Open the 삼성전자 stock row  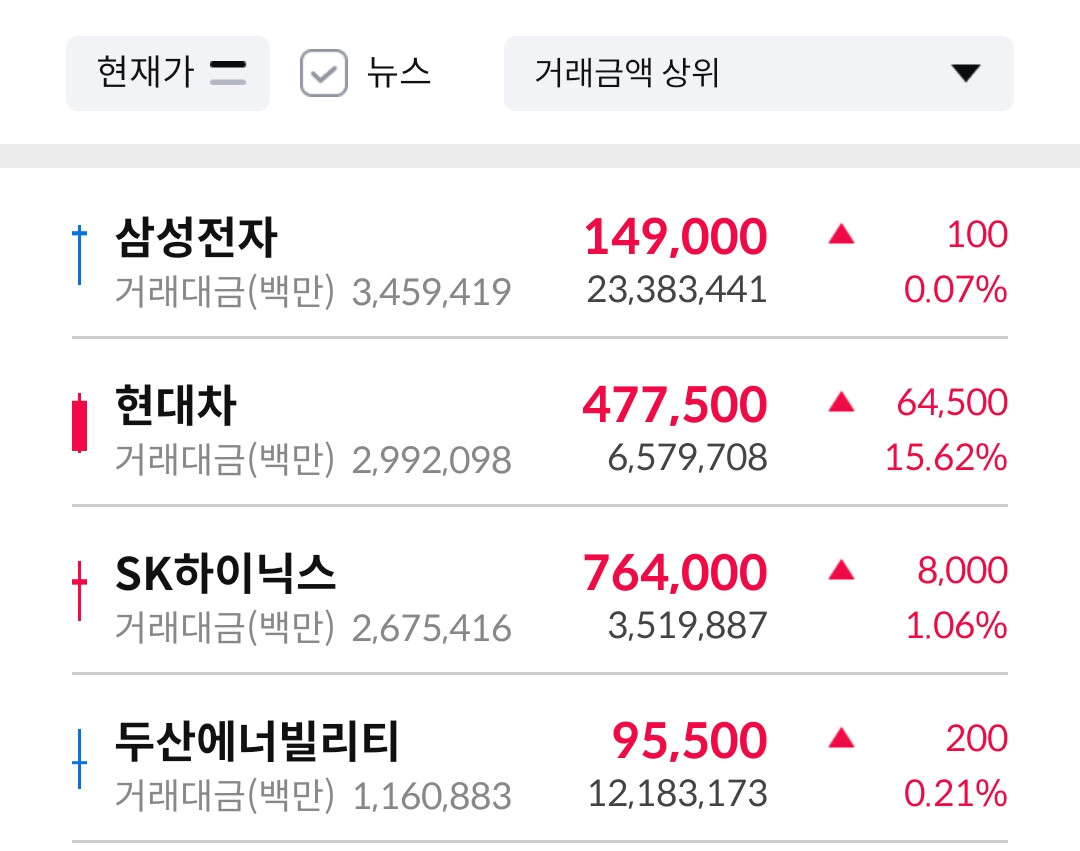pyautogui.click(x=196, y=238)
